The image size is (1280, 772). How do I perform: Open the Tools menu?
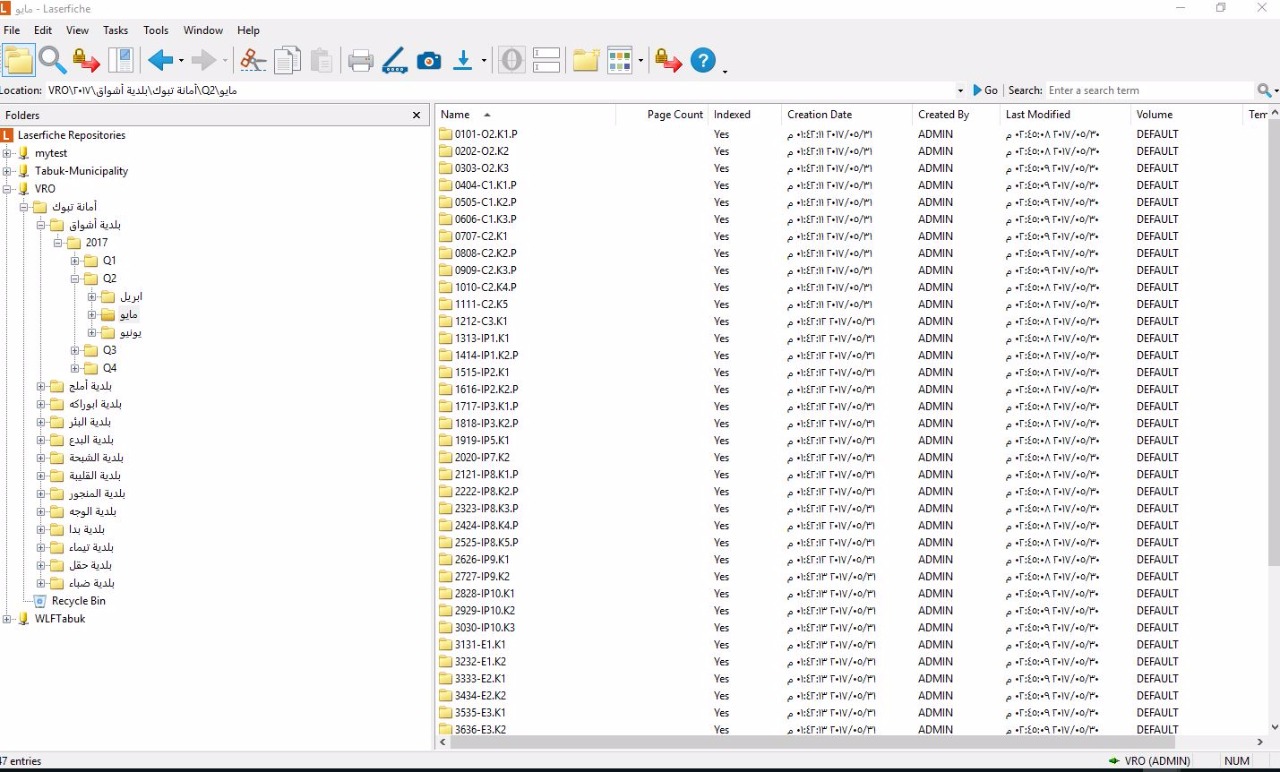click(156, 30)
